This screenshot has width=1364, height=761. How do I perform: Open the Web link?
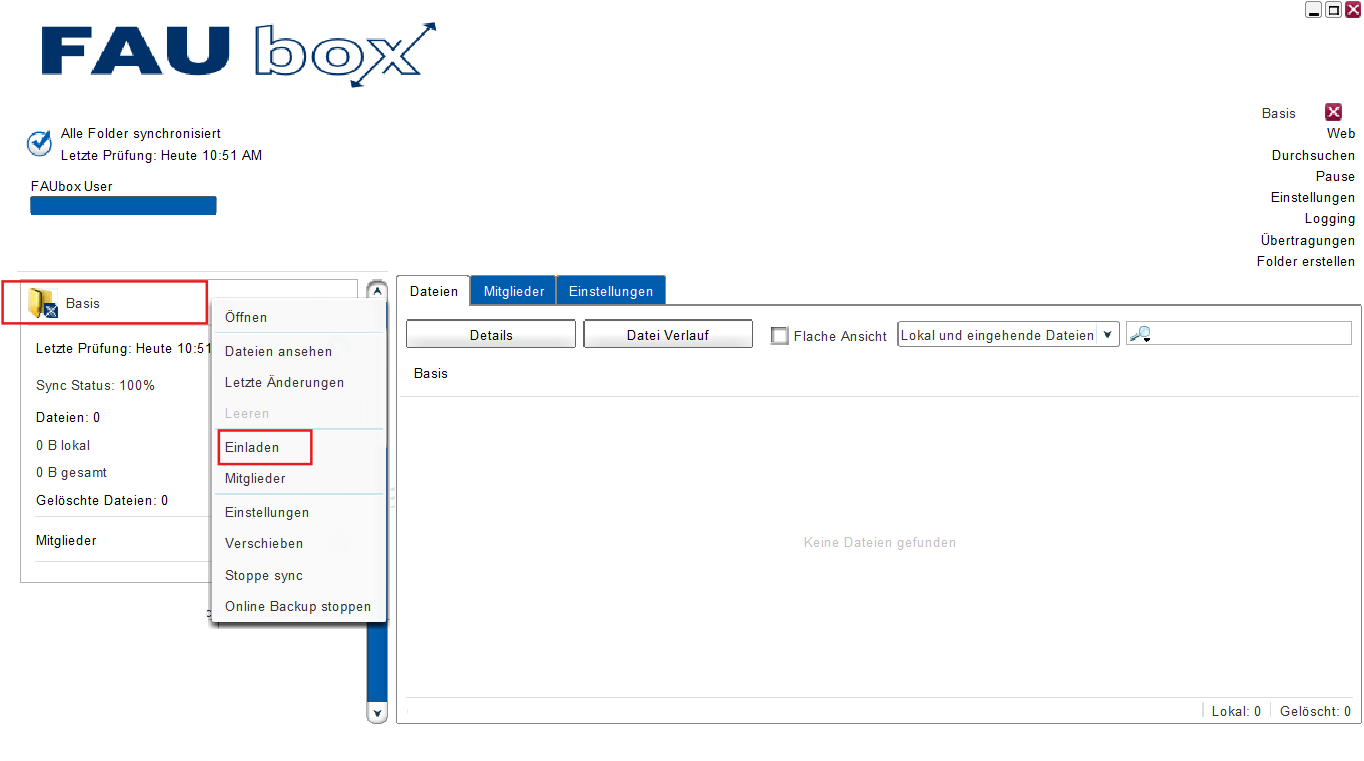[x=1341, y=133]
